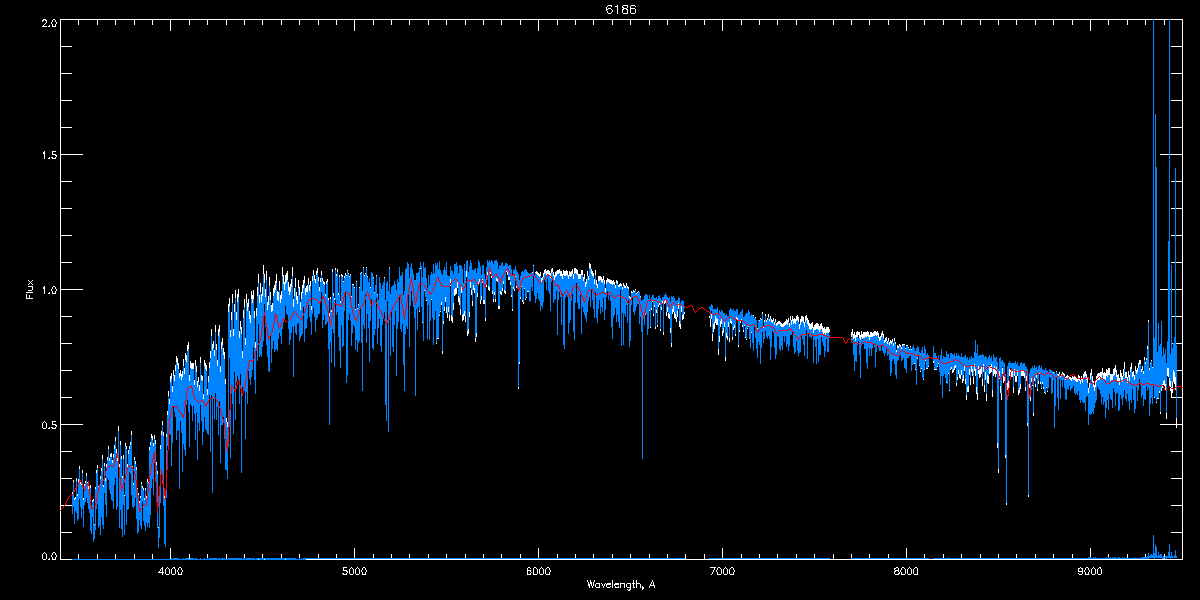
Task: Click the Flux y-axis label
Action: coord(30,290)
